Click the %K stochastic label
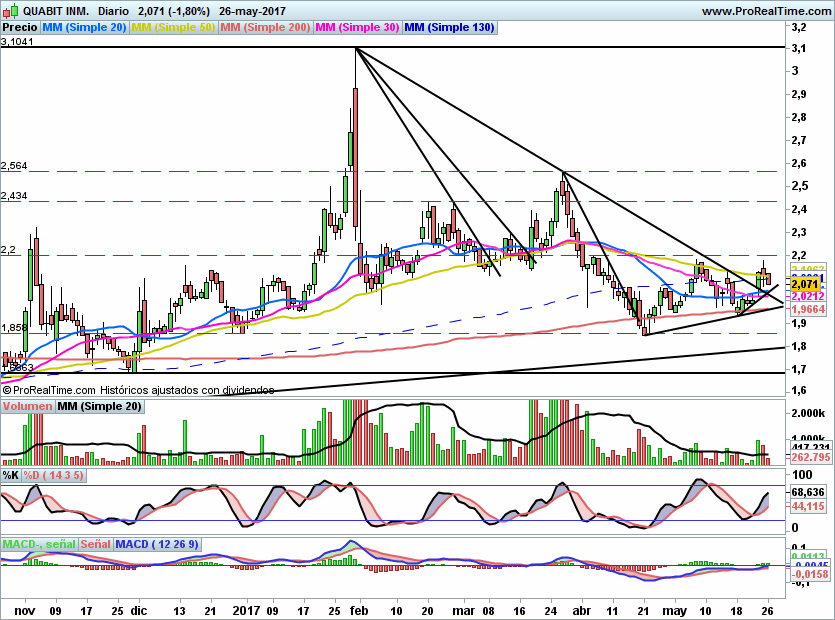The width and height of the screenshot is (835, 620). point(11,475)
